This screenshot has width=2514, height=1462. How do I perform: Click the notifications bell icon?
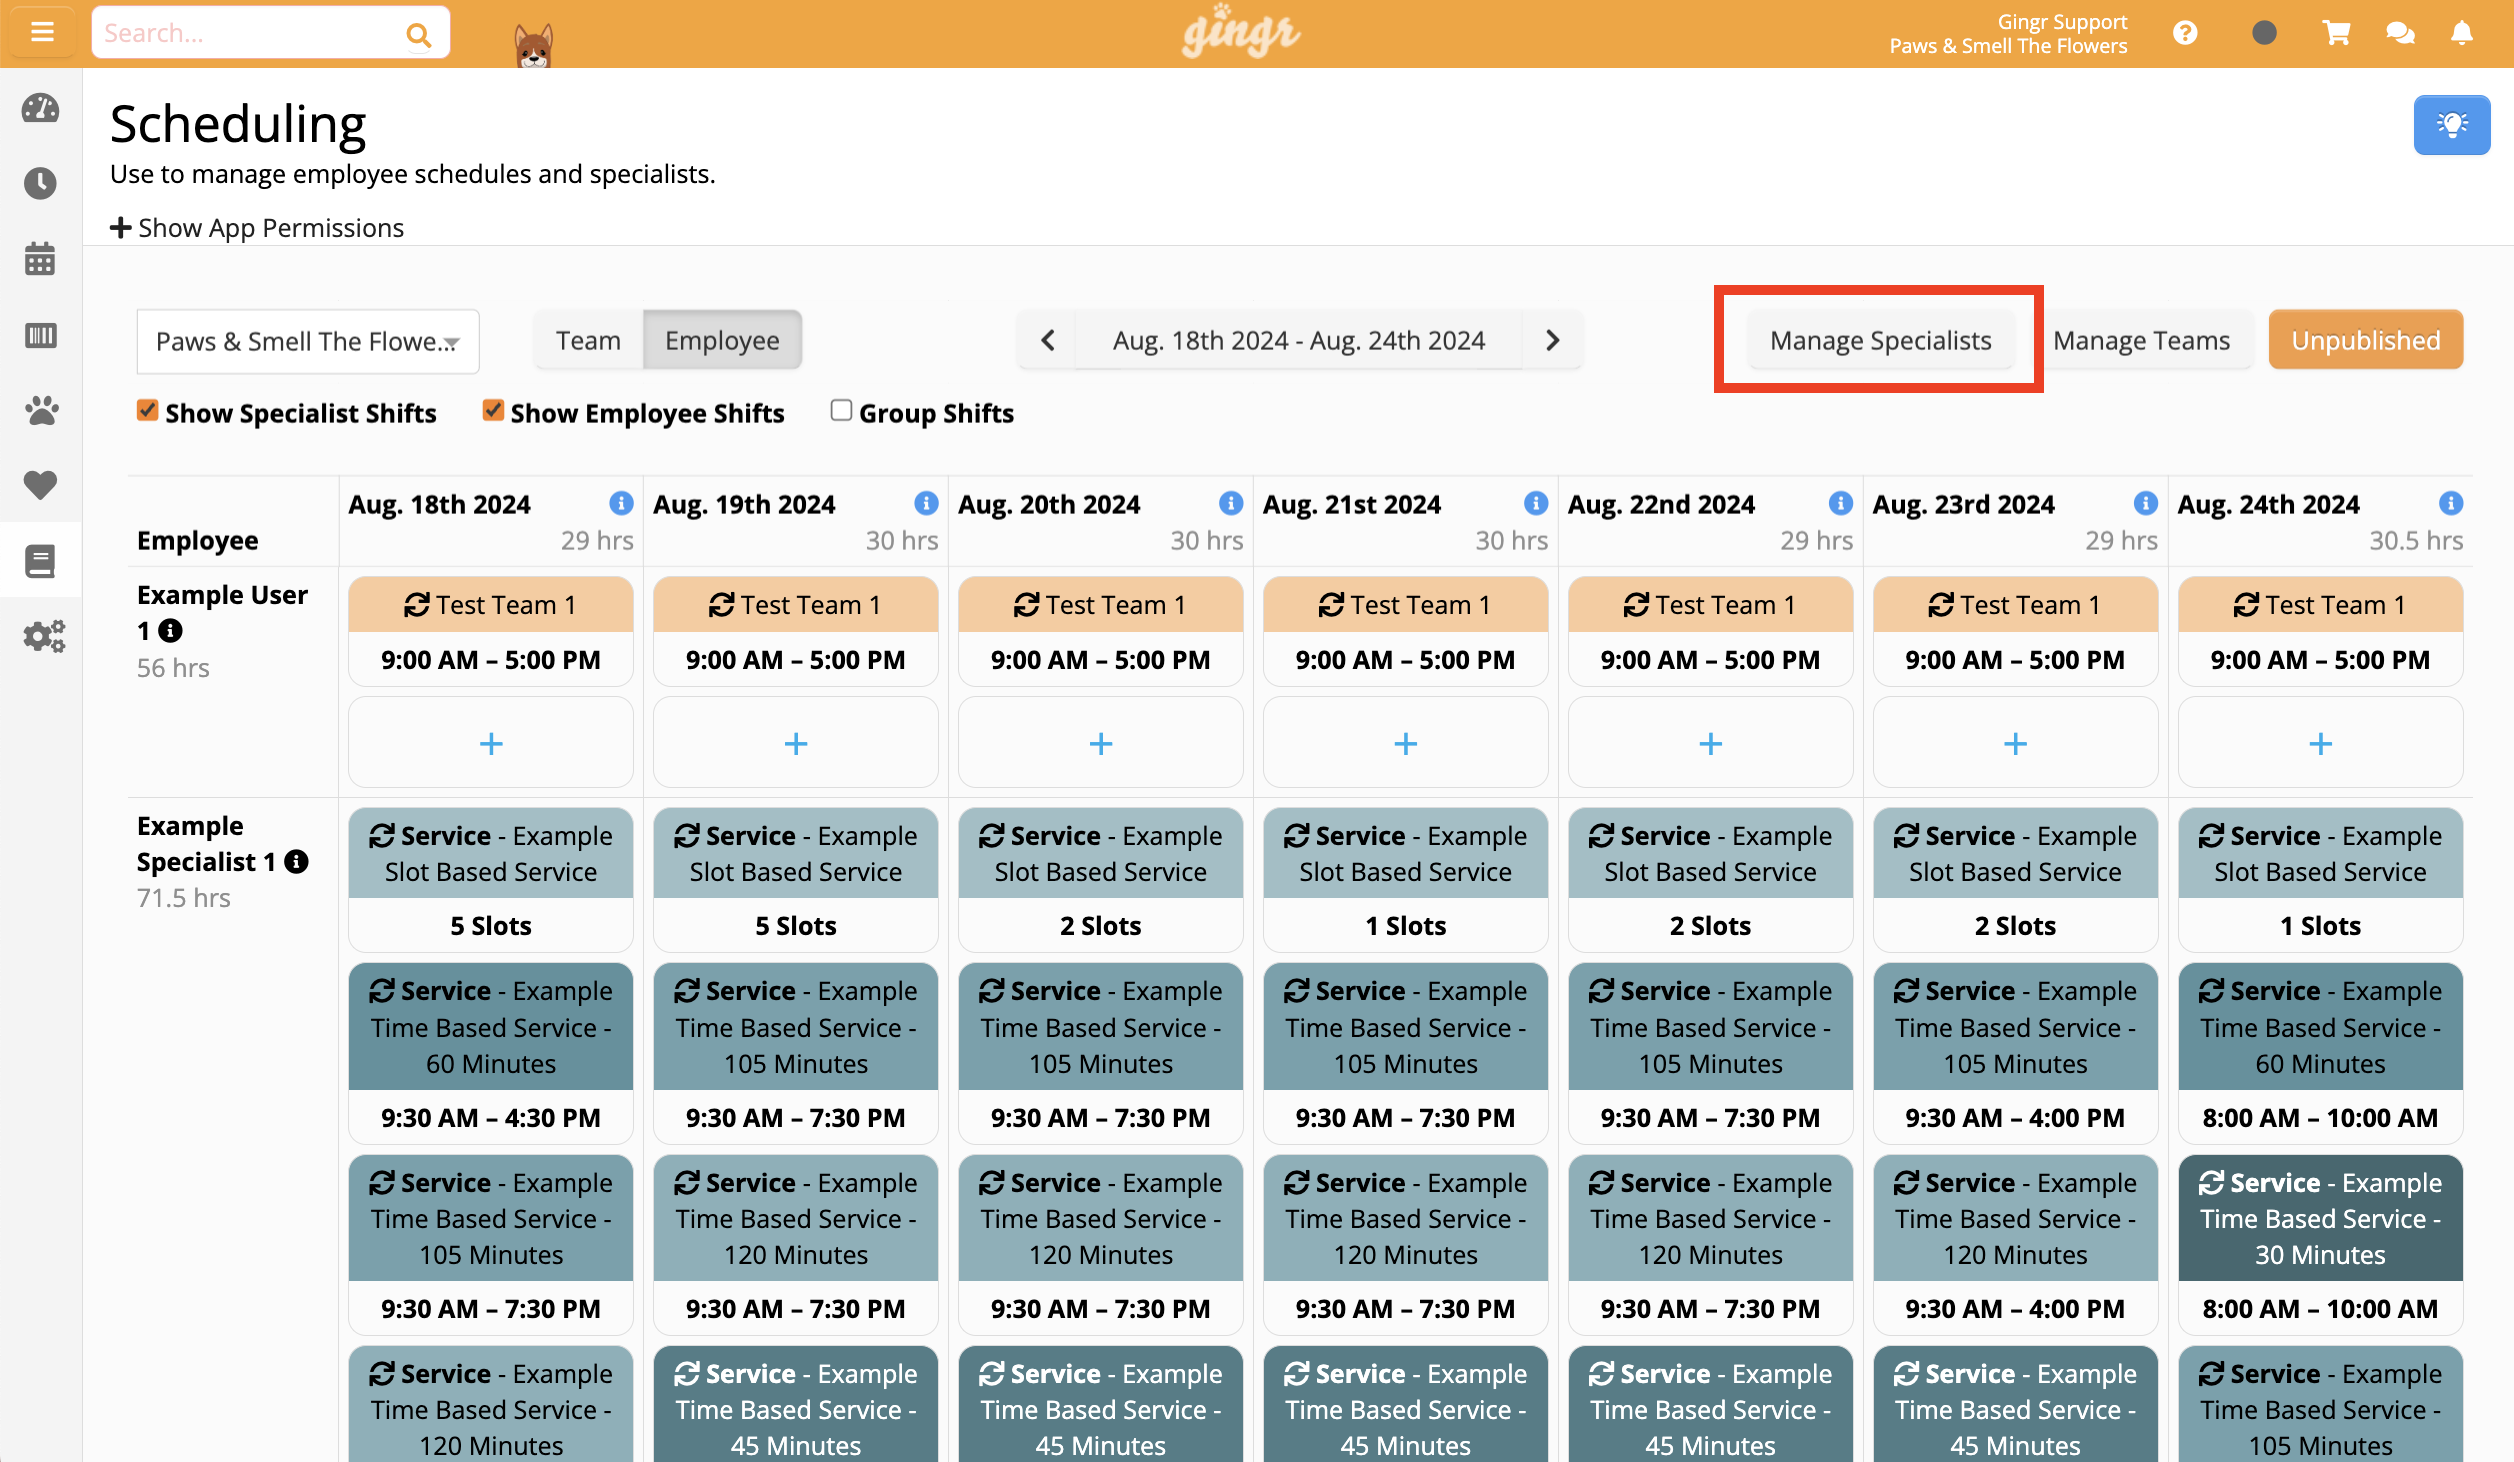pyautogui.click(x=2463, y=32)
